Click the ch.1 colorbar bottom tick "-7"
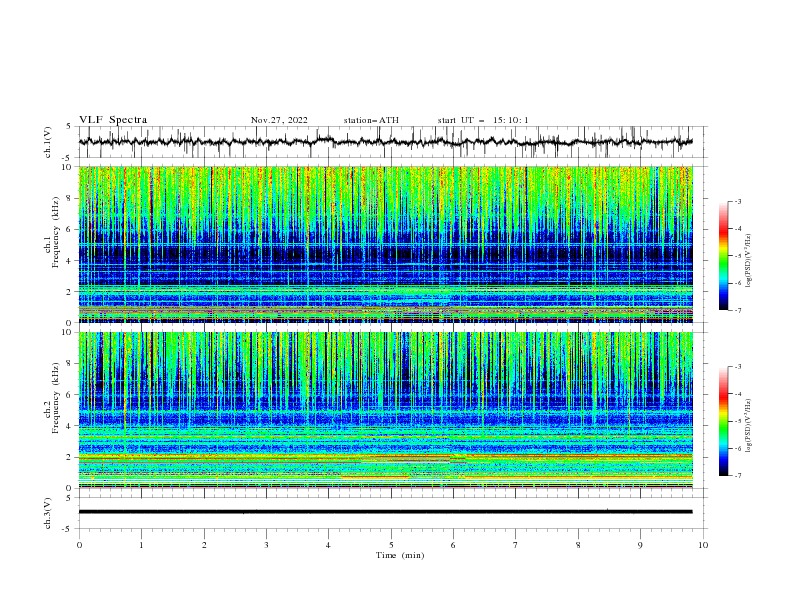Viewport: 792px width, 612px height. click(x=737, y=310)
